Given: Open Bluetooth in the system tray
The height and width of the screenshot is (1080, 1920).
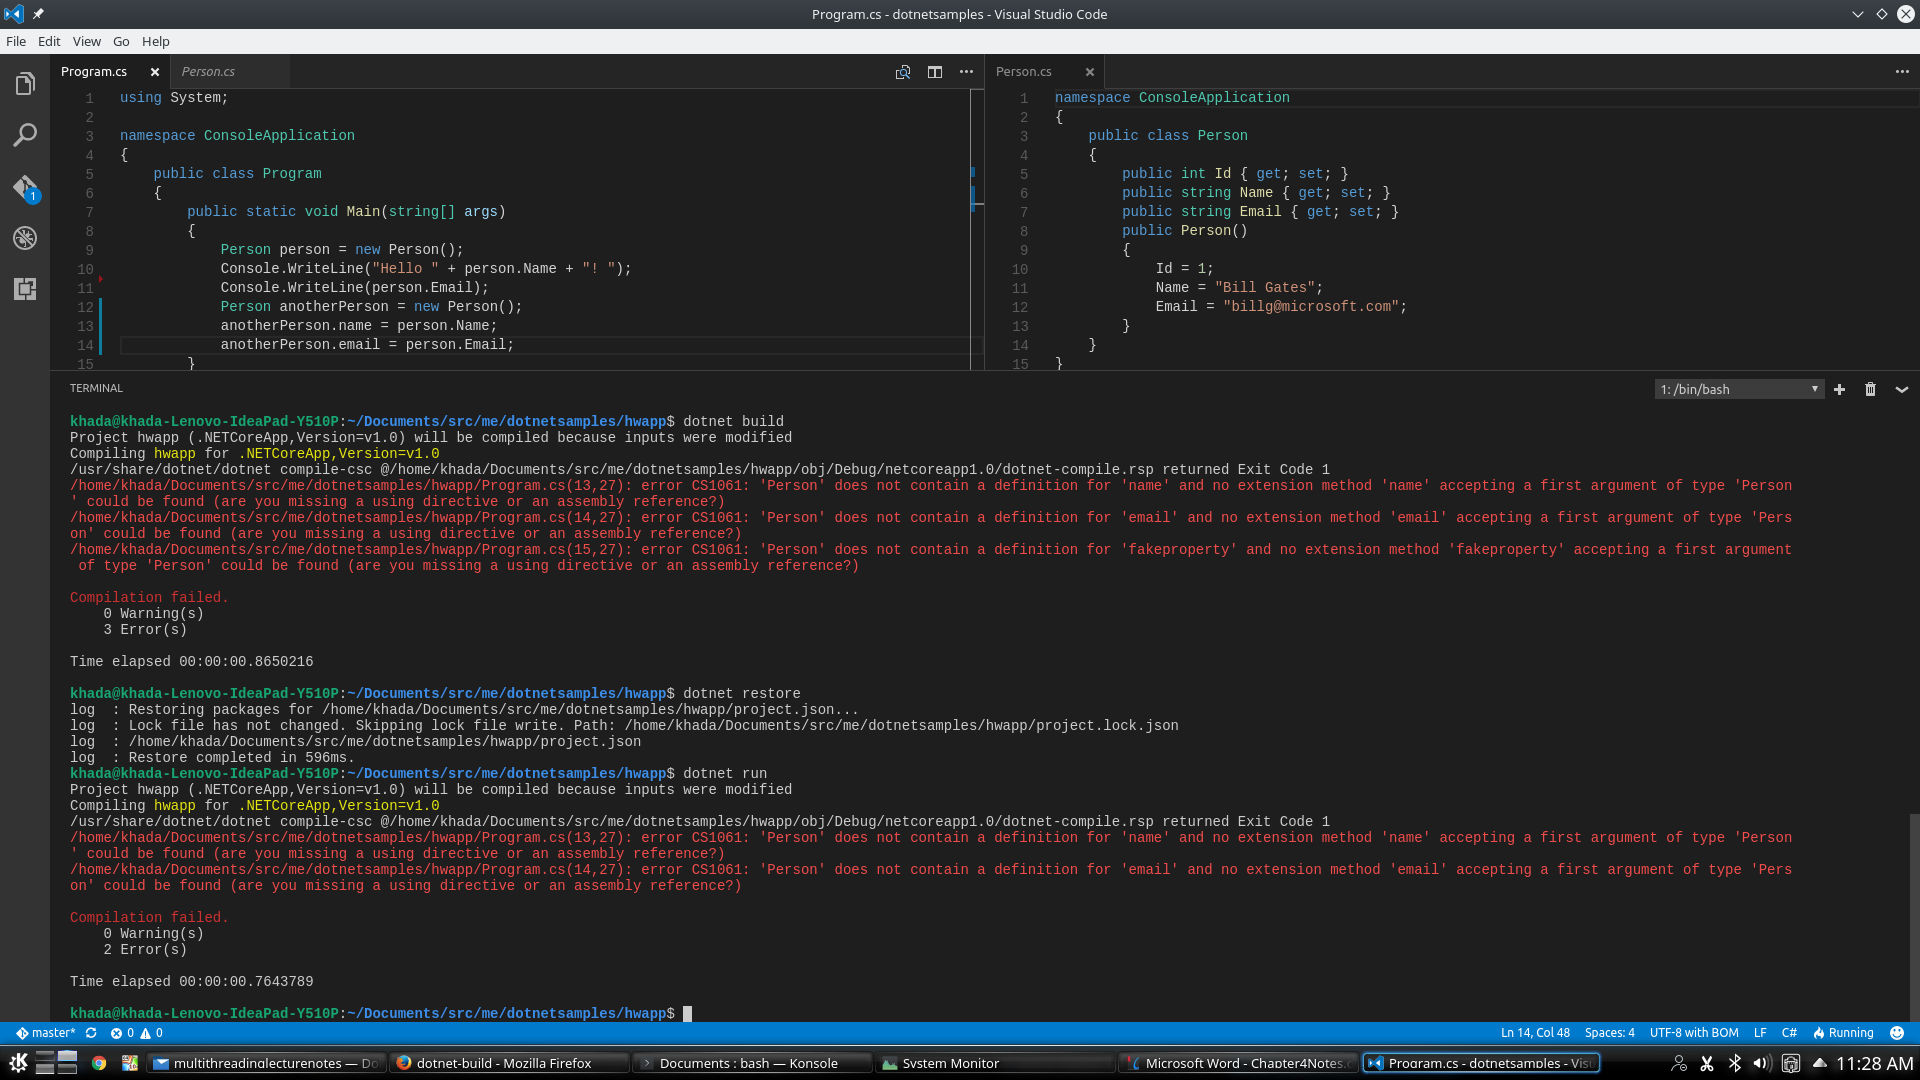Looking at the screenshot, I should point(1735,1063).
